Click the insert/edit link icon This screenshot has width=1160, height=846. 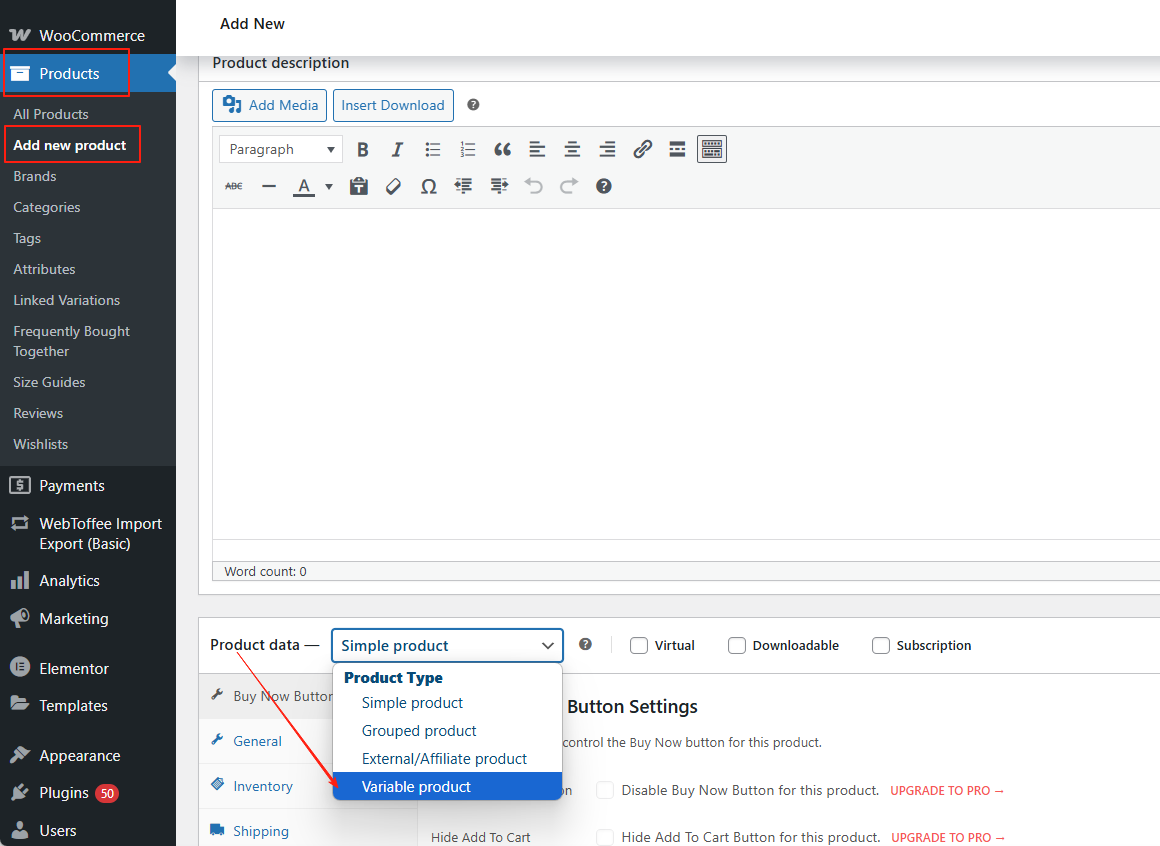pyautogui.click(x=642, y=150)
